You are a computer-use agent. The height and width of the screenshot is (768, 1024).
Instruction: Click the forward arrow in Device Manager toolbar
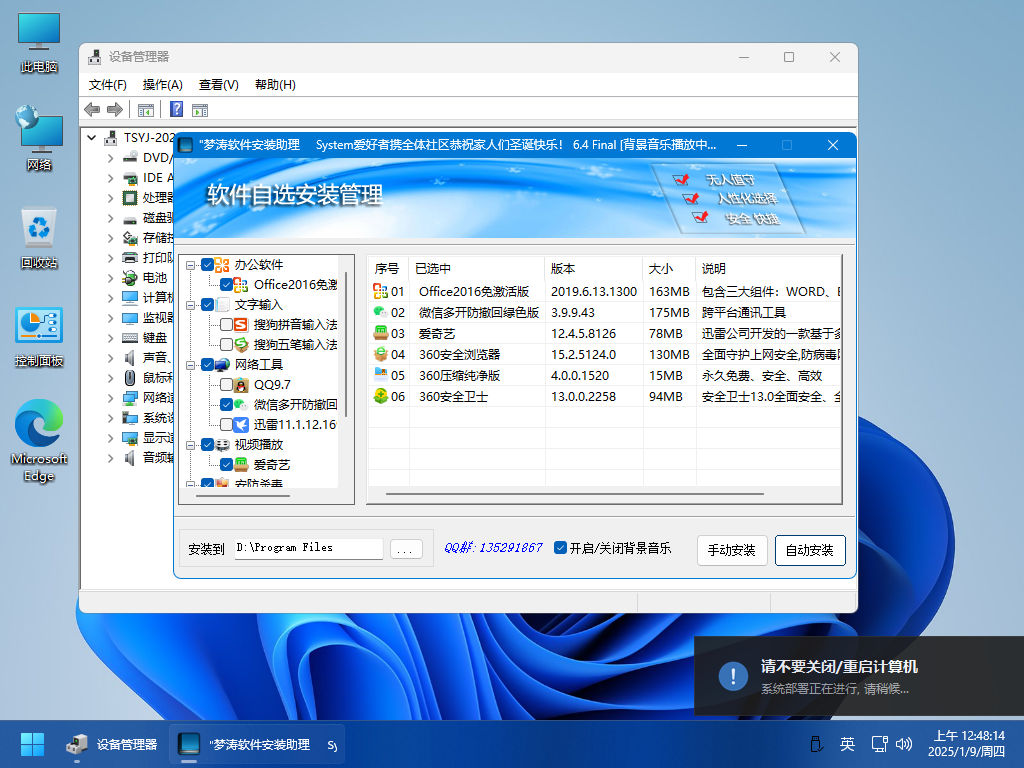(115, 110)
